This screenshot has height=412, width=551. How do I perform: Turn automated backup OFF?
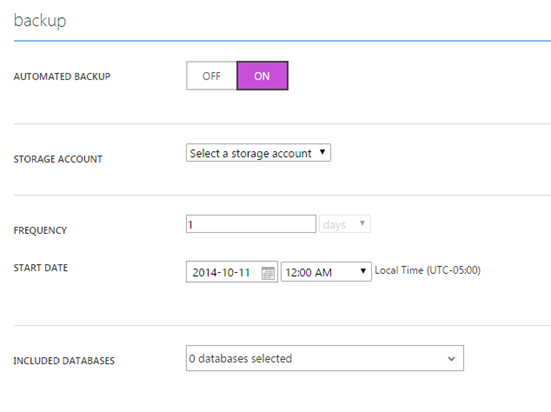tap(211, 76)
